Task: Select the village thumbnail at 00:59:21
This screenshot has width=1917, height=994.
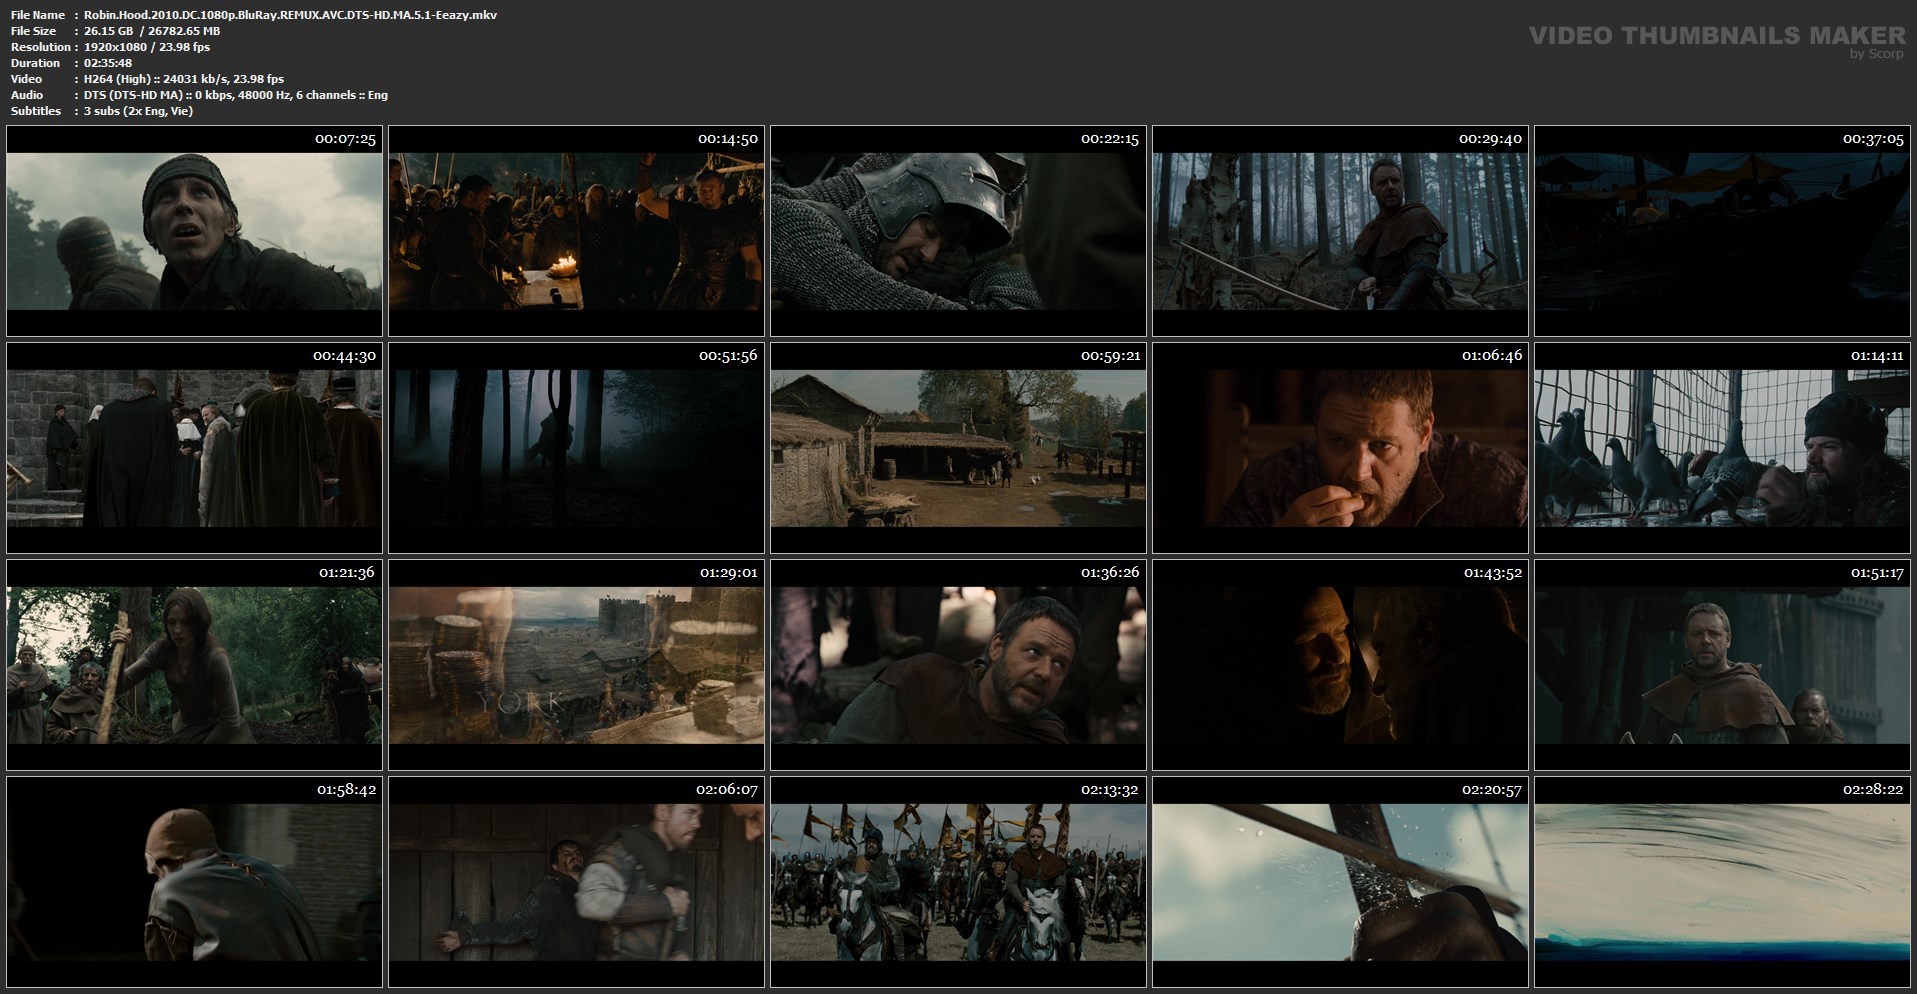Action: [958, 448]
